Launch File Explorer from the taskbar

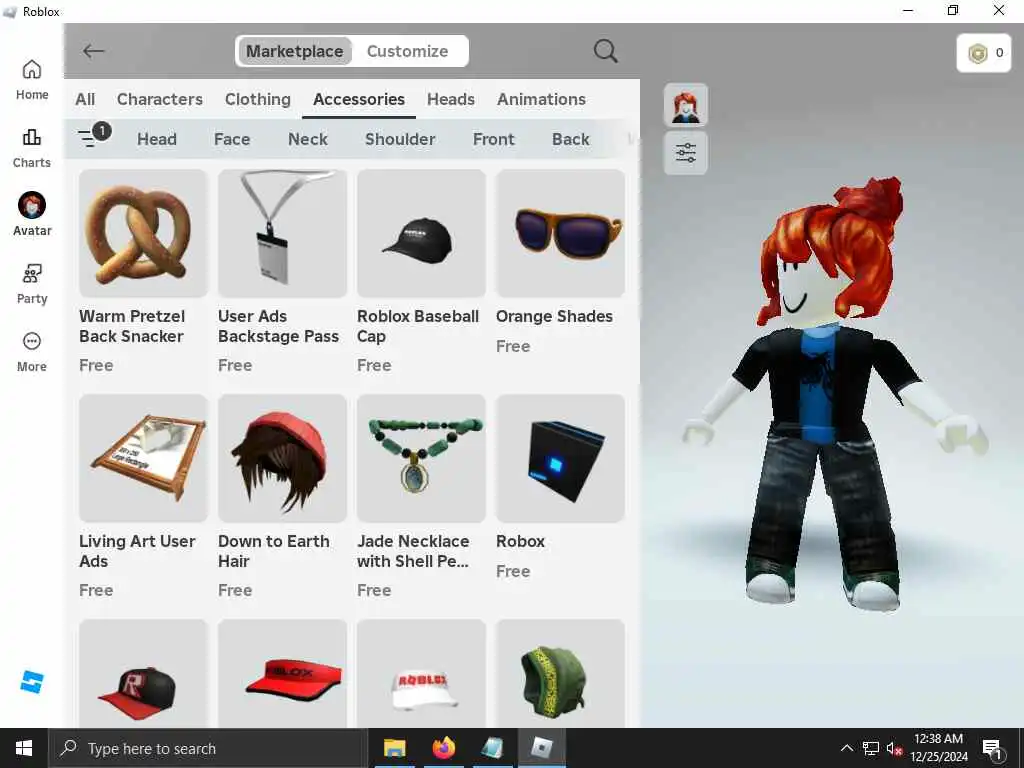394,748
